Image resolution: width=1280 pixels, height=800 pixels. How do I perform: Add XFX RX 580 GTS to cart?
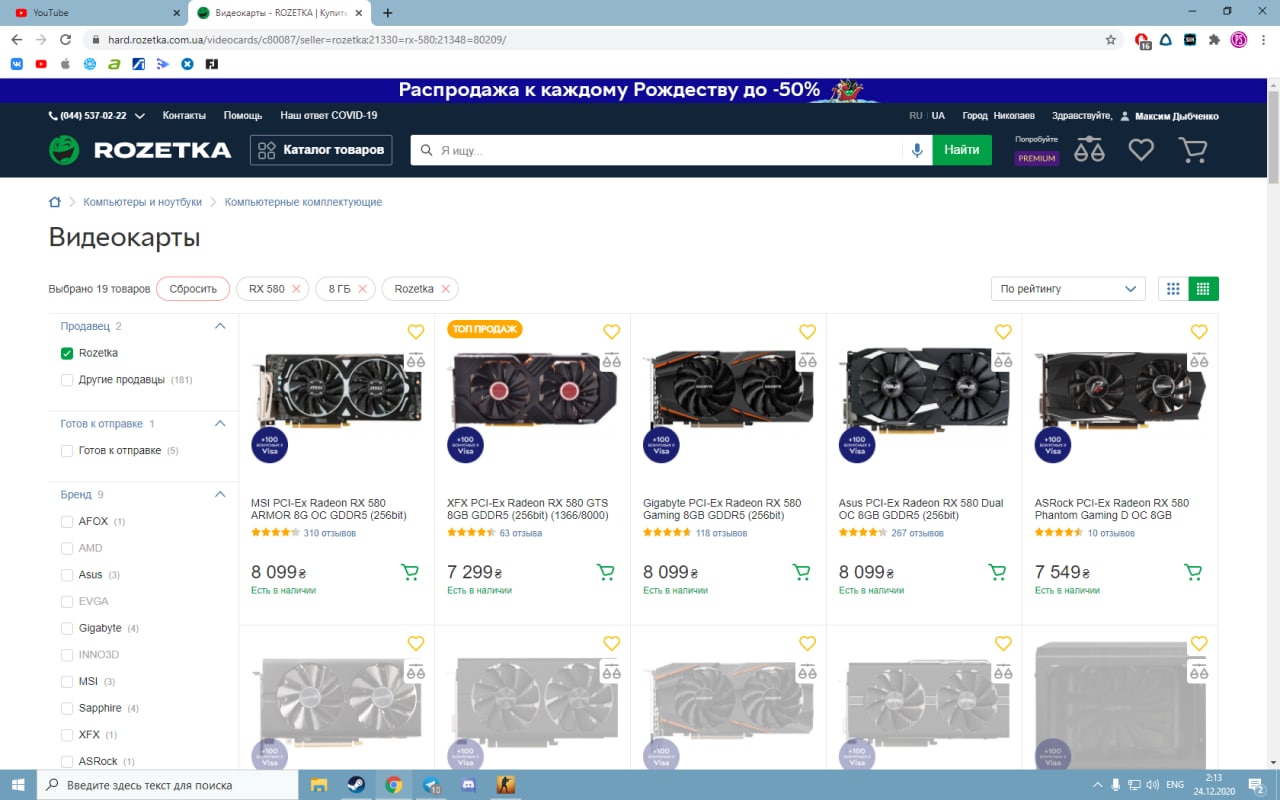point(606,572)
